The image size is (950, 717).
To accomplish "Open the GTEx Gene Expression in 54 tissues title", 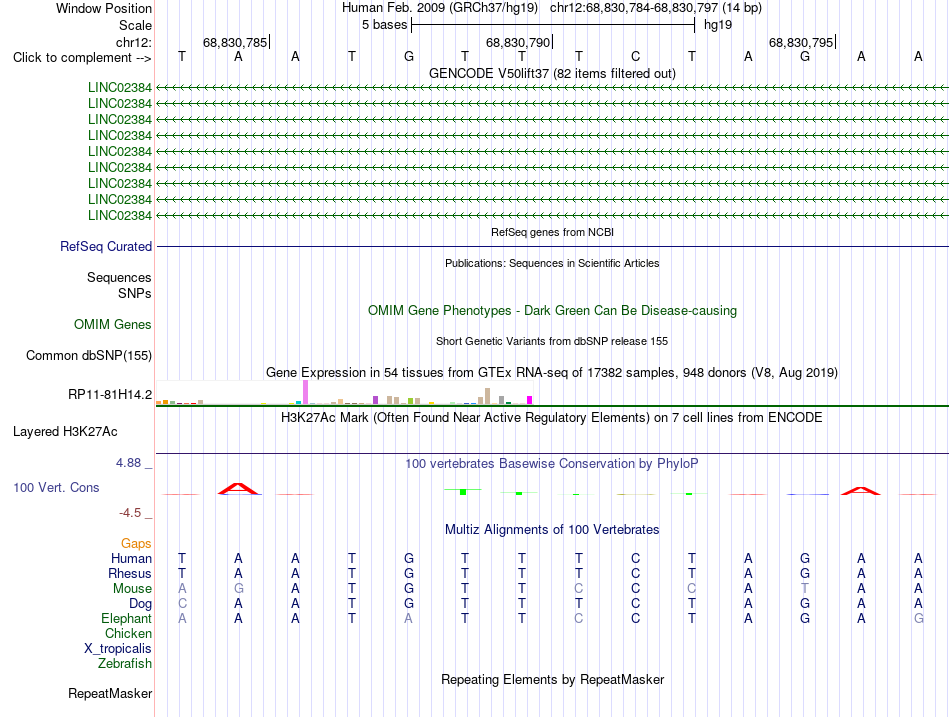I will coord(552,372).
